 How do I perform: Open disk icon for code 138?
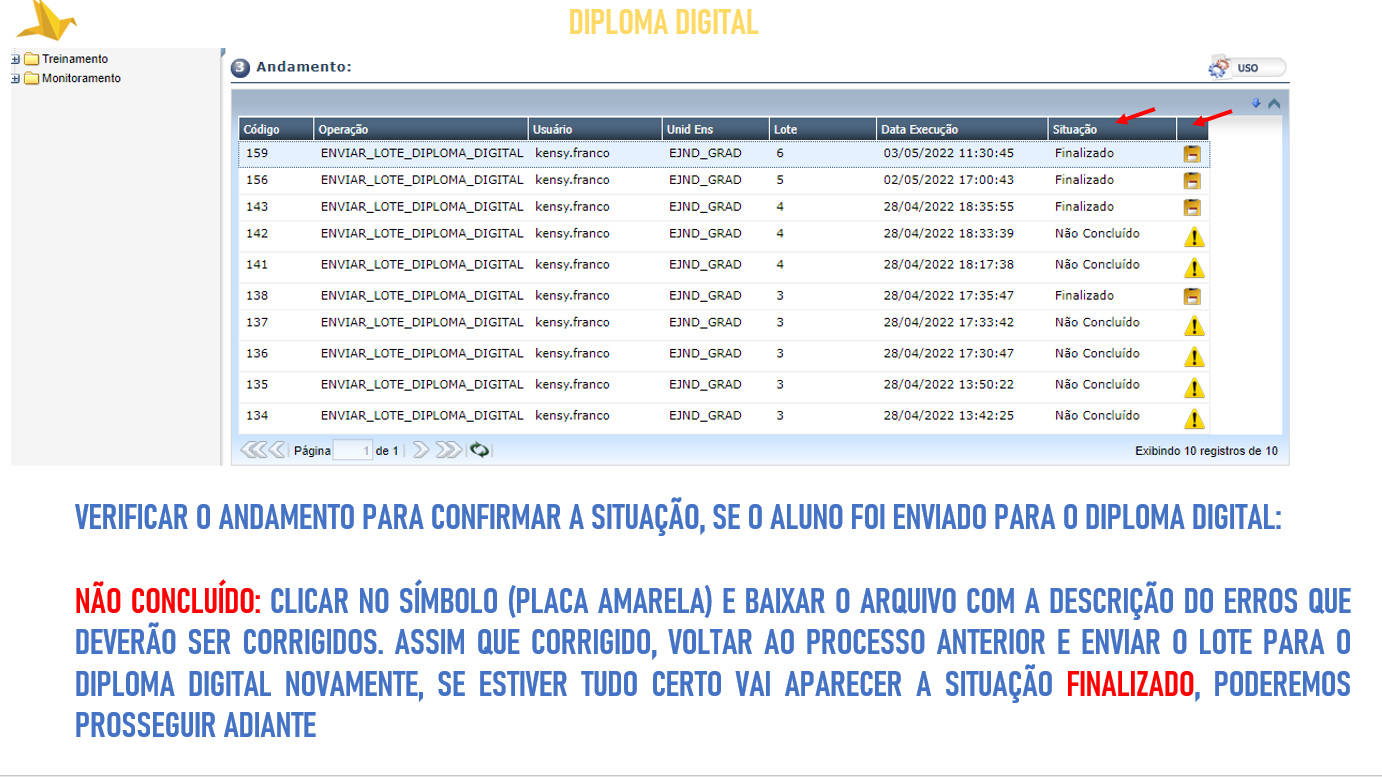(1192, 296)
